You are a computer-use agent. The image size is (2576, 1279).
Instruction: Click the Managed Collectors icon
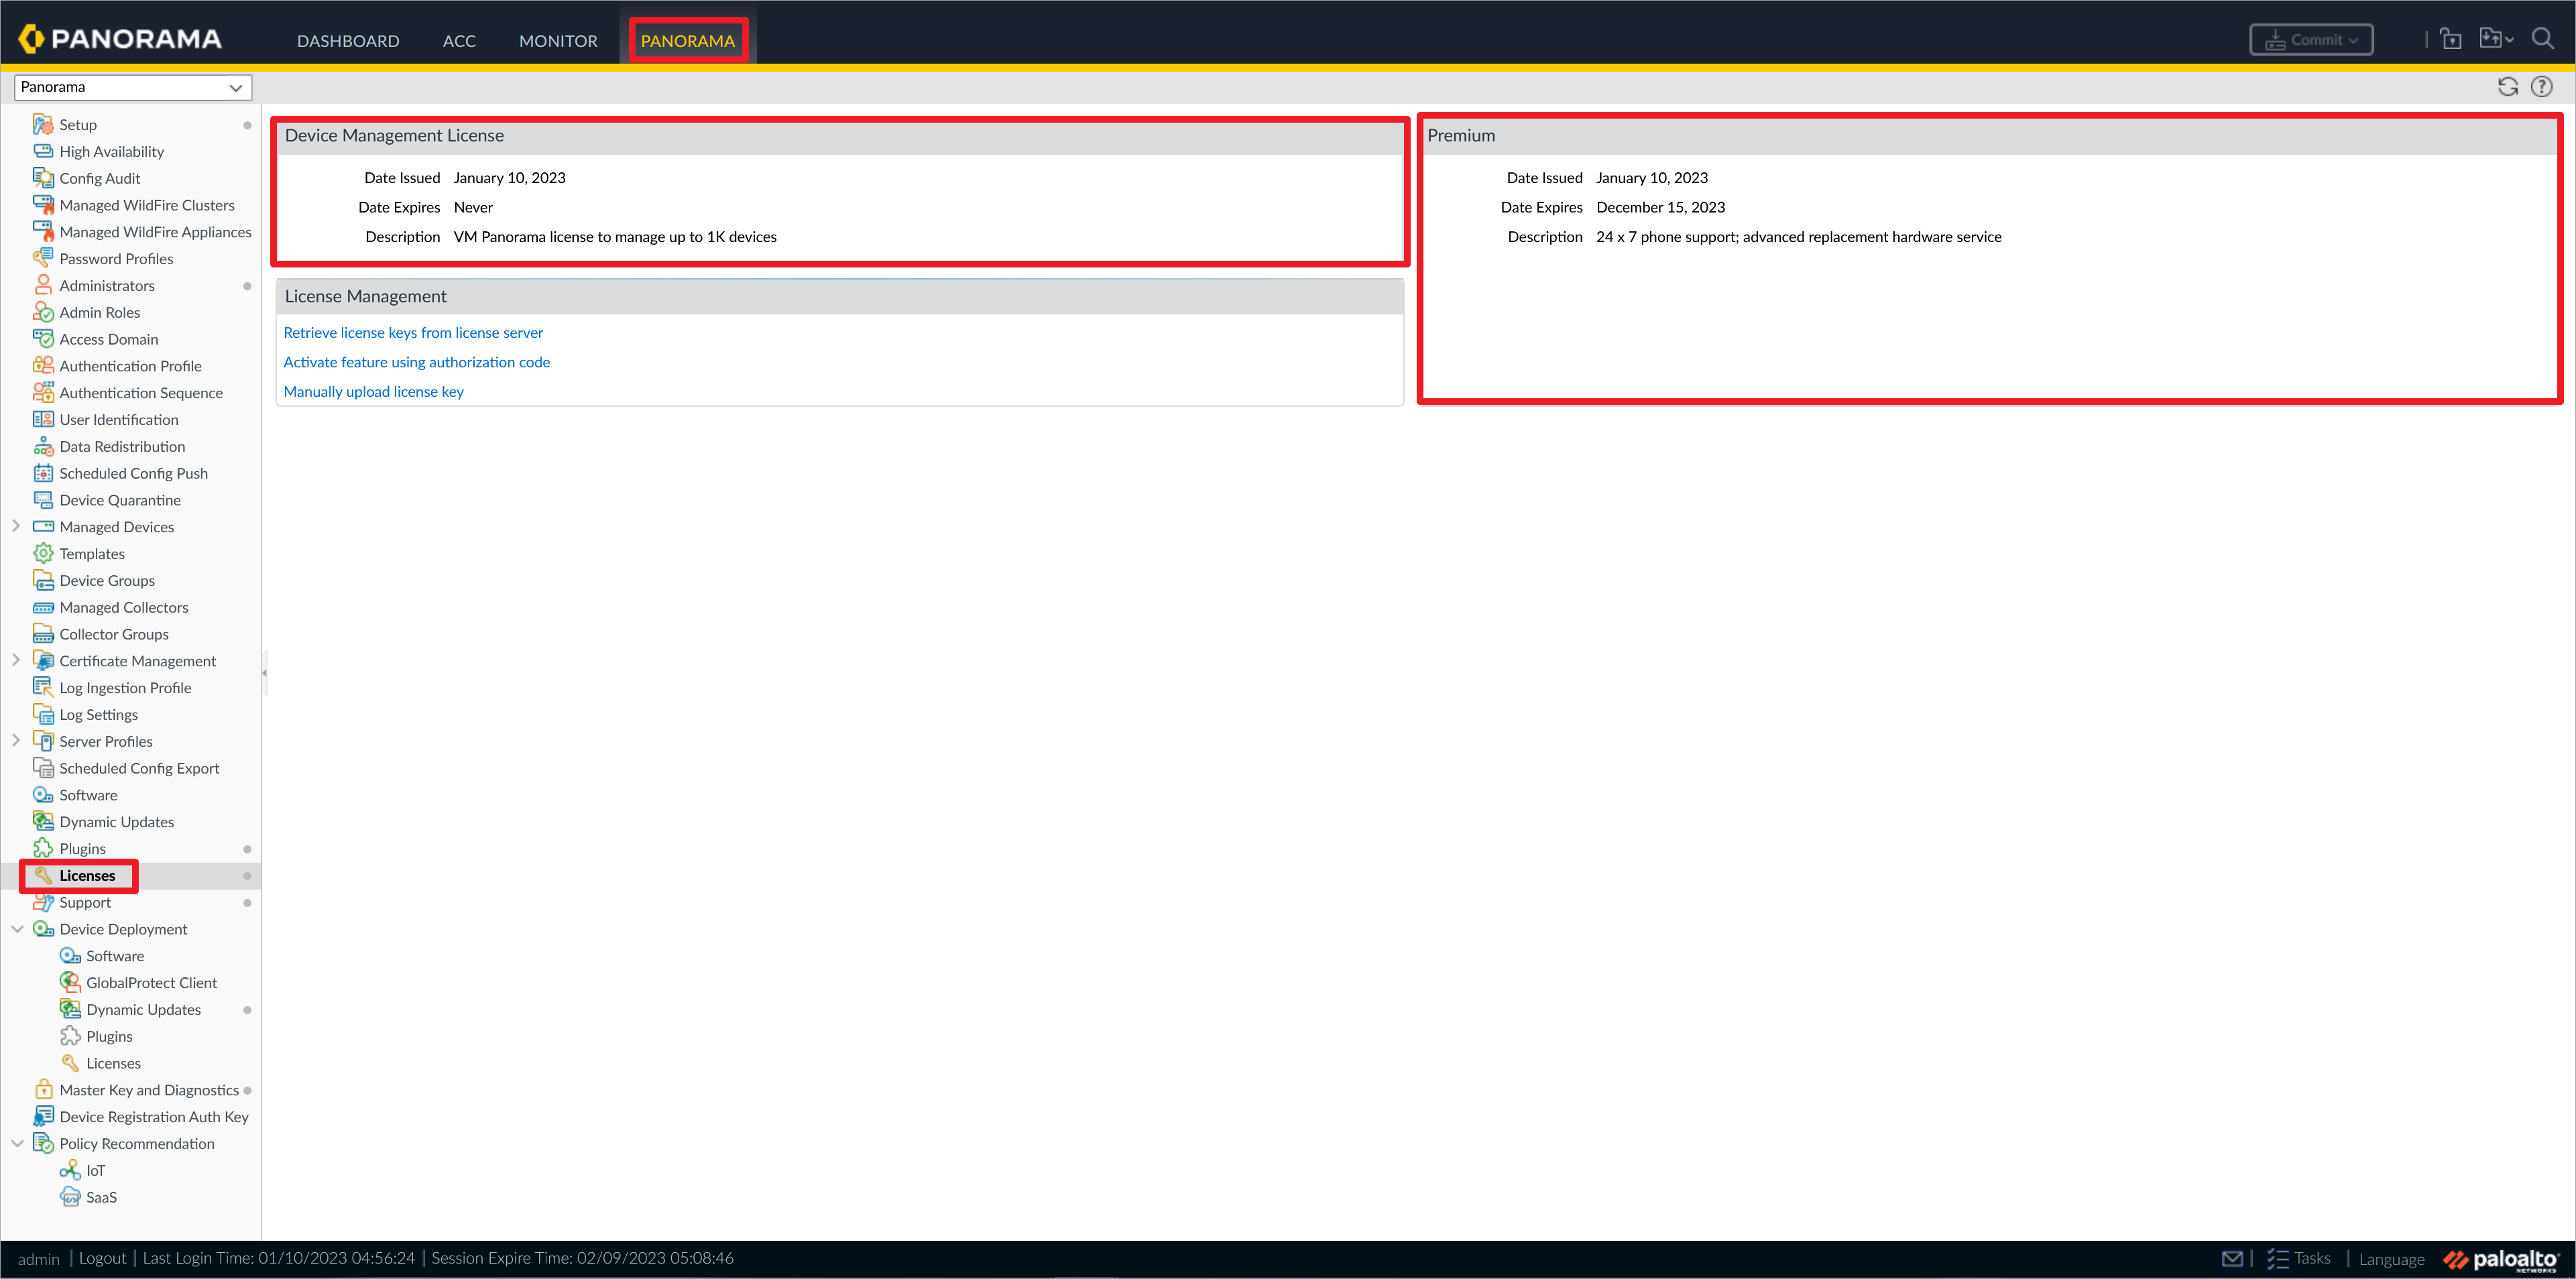click(43, 607)
